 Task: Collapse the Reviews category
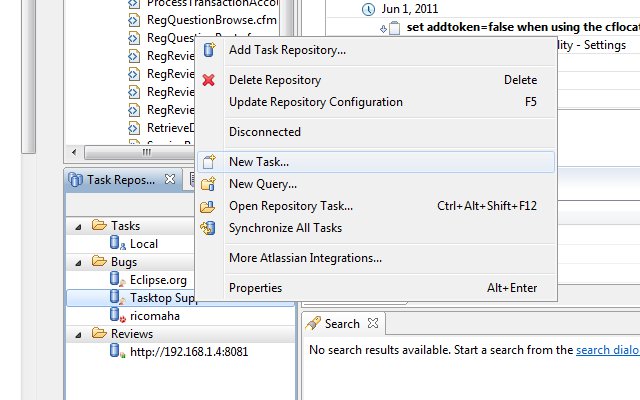[x=78, y=335]
